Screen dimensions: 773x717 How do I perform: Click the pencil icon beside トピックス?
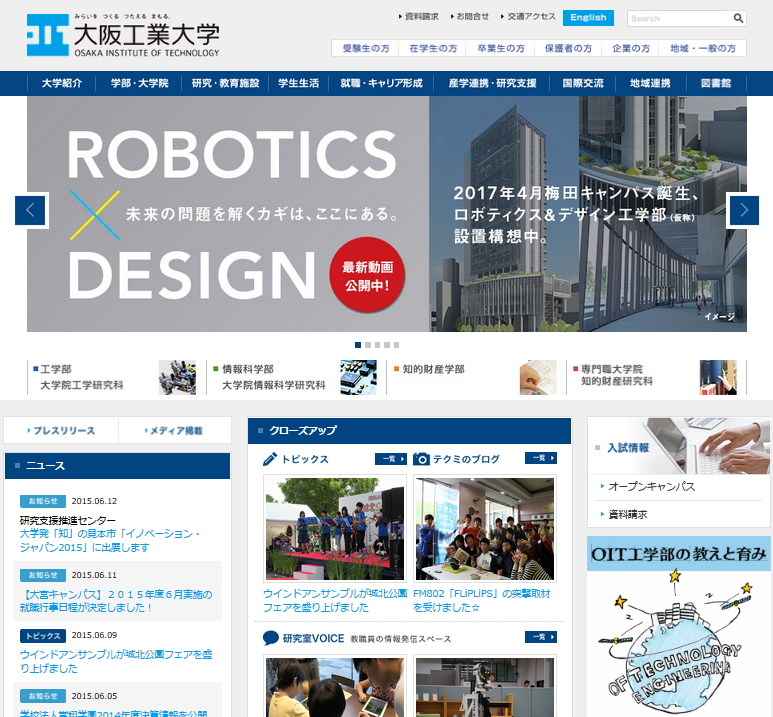click(x=270, y=459)
